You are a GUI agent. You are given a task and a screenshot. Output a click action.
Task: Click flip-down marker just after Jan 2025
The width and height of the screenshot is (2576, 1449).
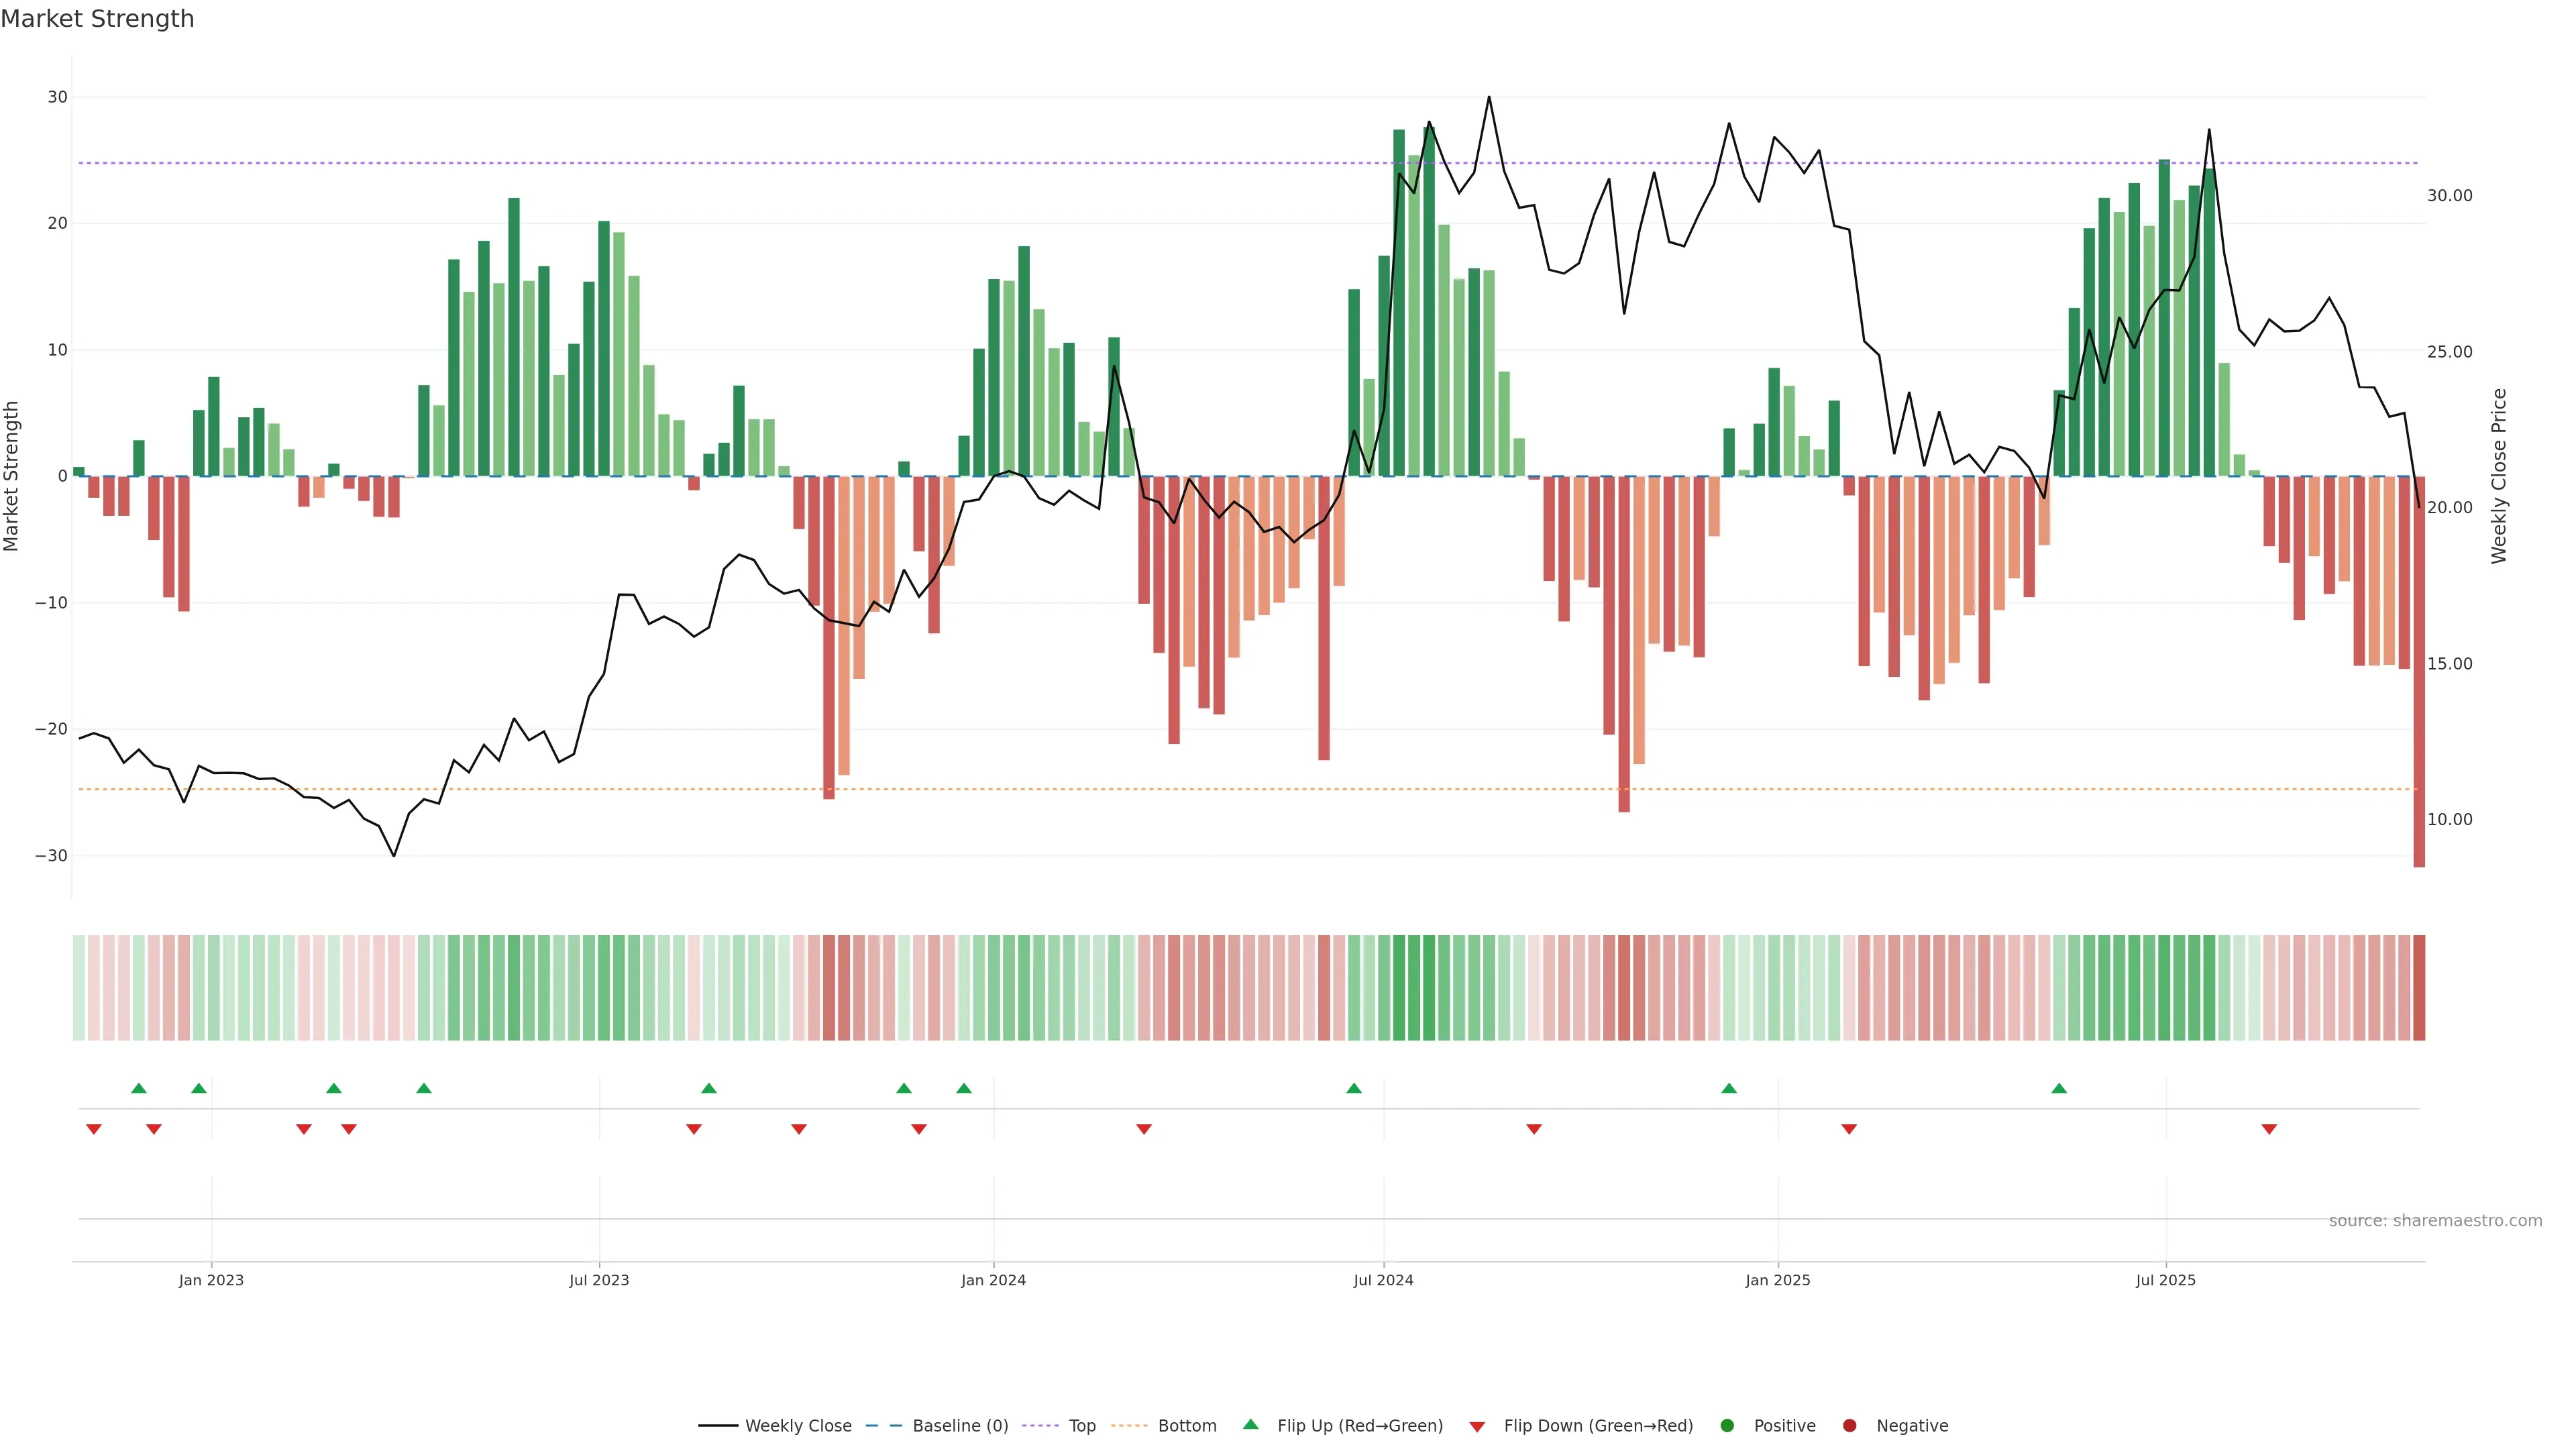tap(1849, 1129)
